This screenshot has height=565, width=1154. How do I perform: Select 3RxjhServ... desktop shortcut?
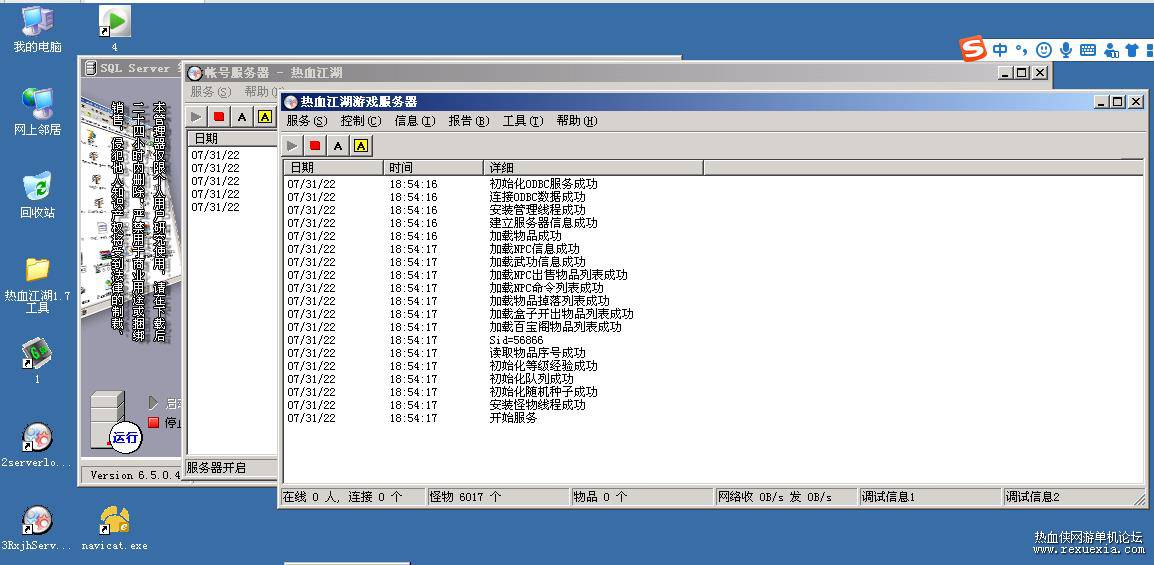[38, 527]
